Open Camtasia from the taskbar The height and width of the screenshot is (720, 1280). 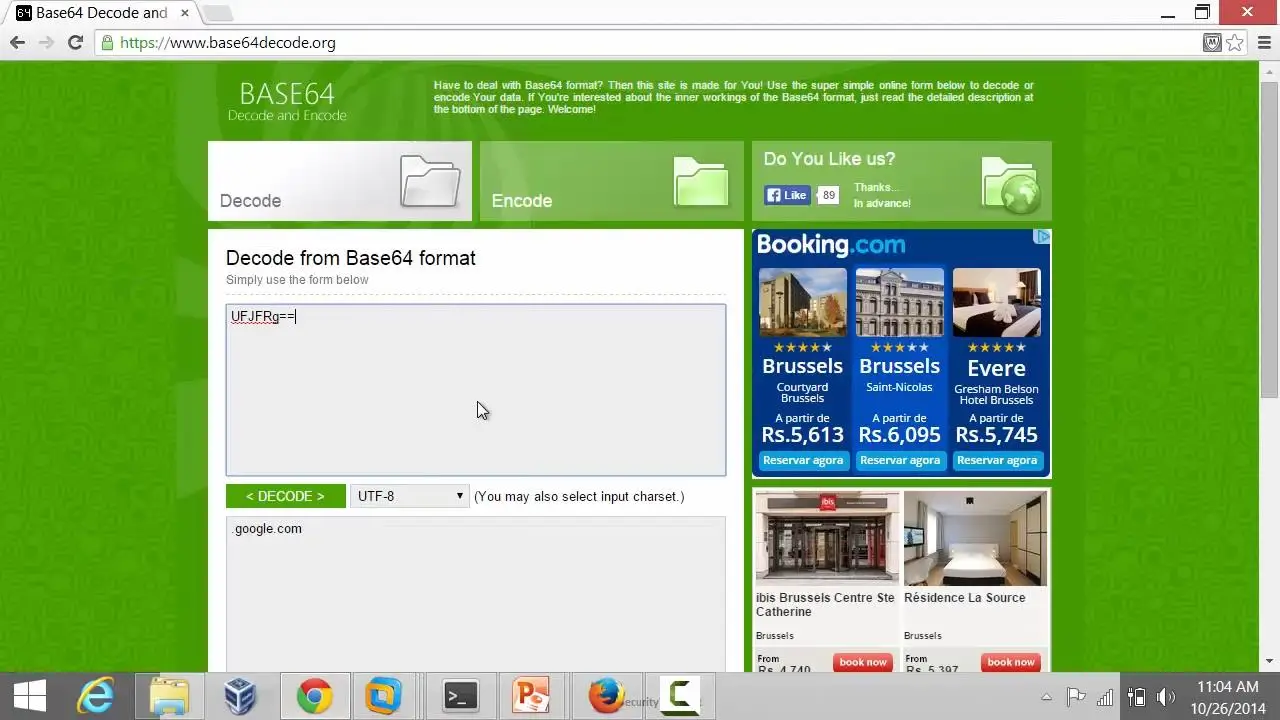682,696
